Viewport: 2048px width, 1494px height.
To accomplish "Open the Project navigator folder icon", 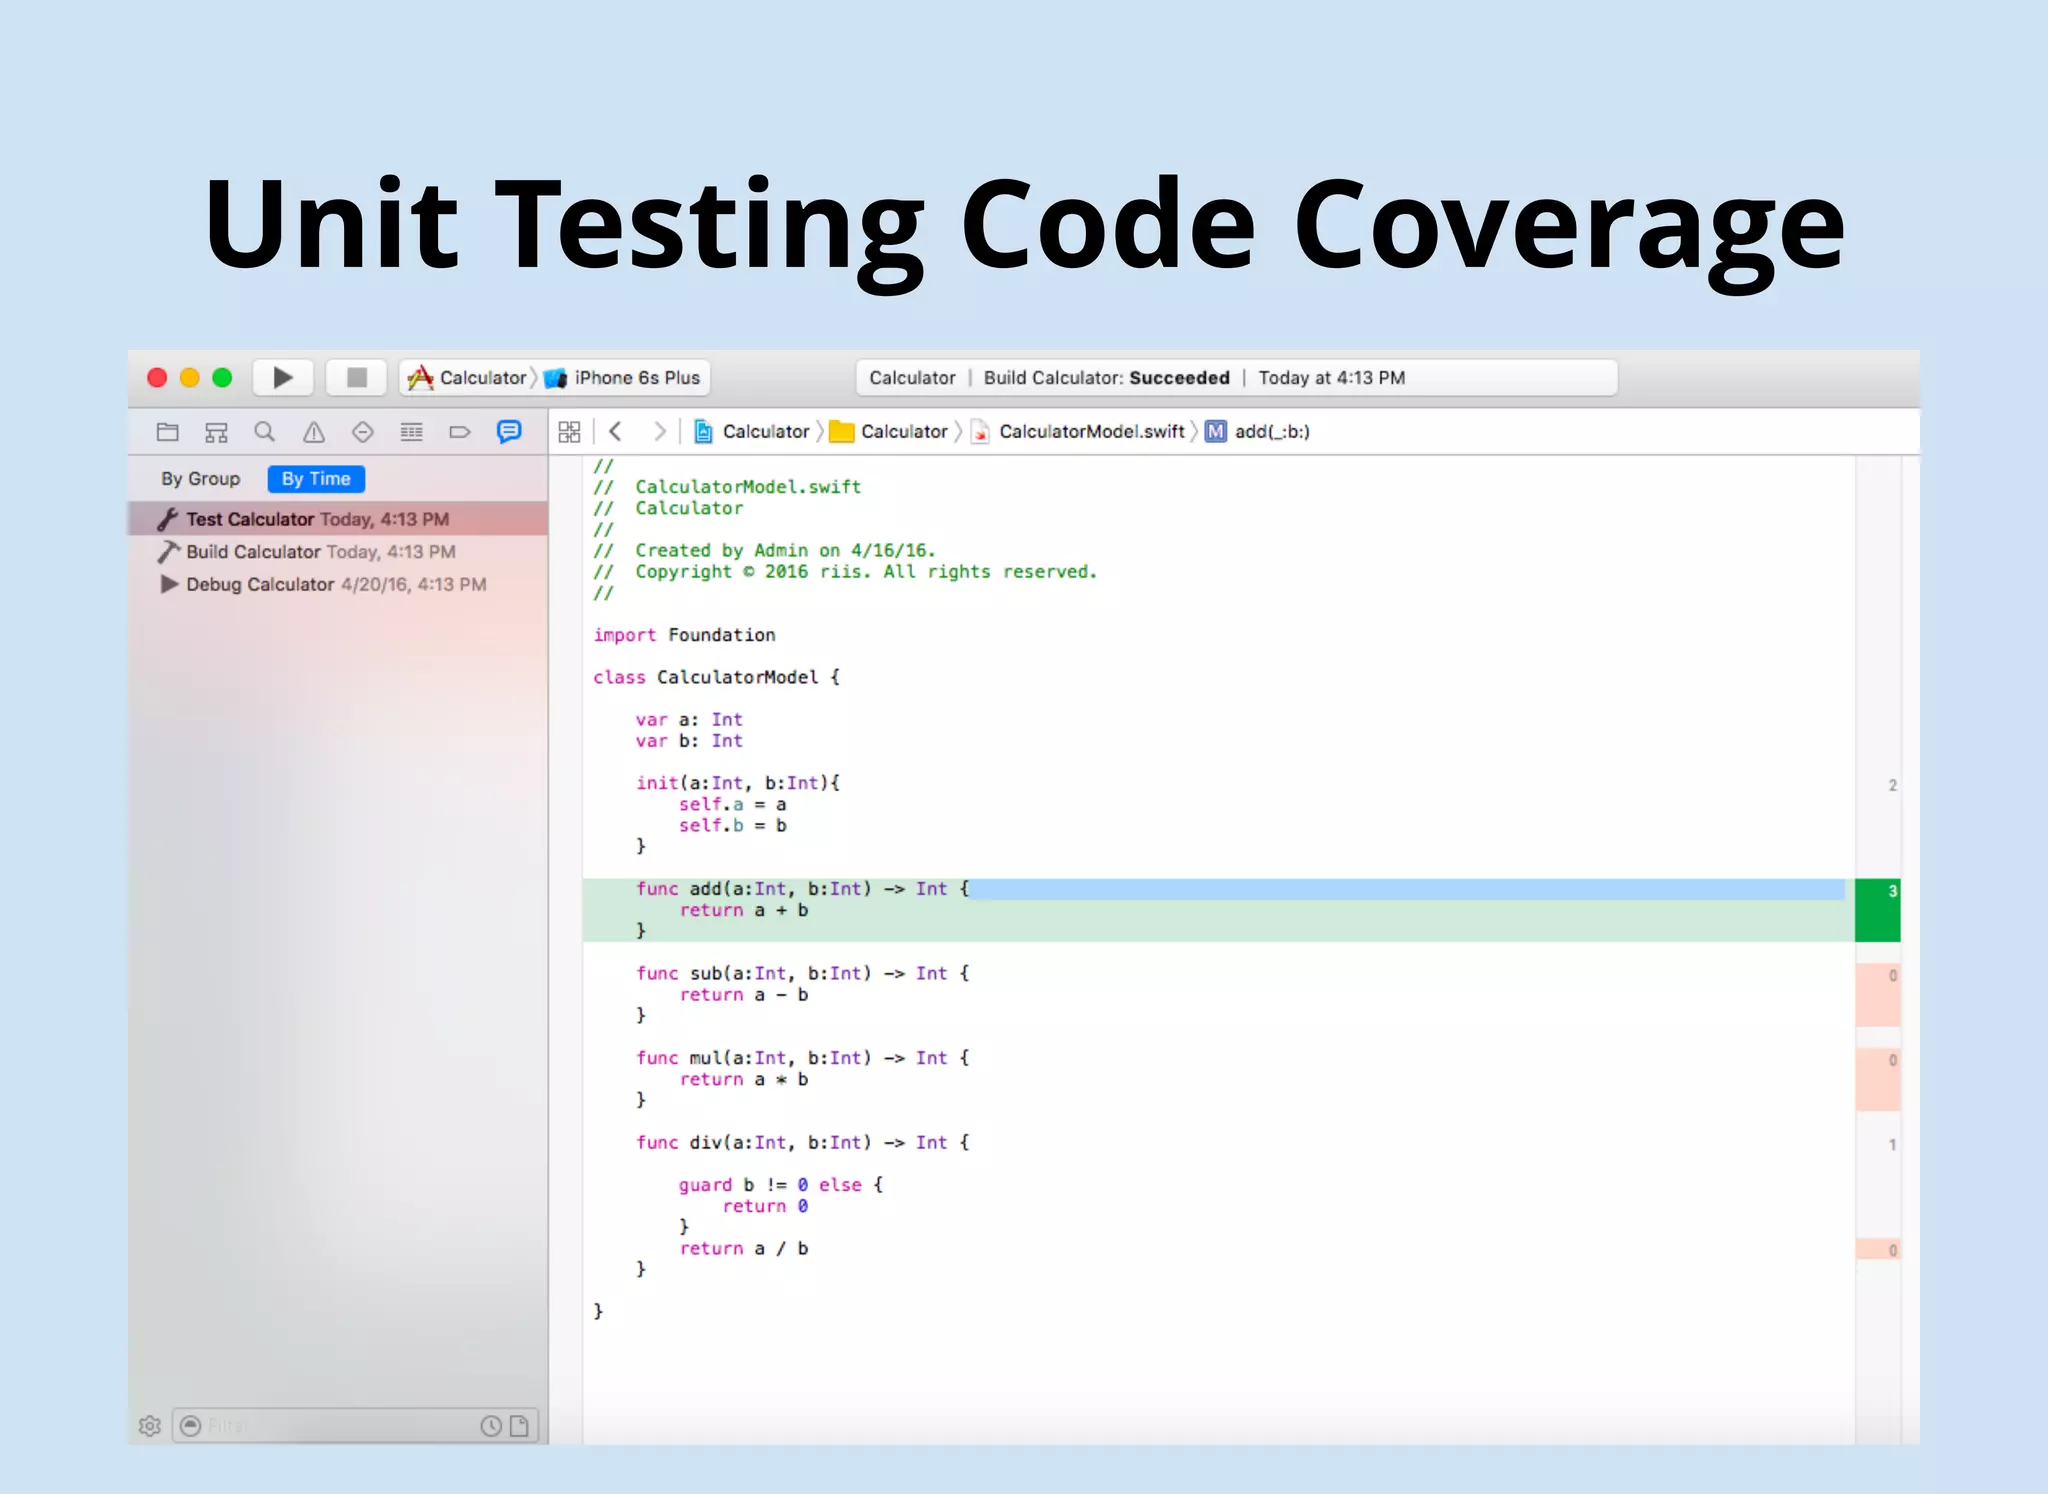I will tap(167, 432).
